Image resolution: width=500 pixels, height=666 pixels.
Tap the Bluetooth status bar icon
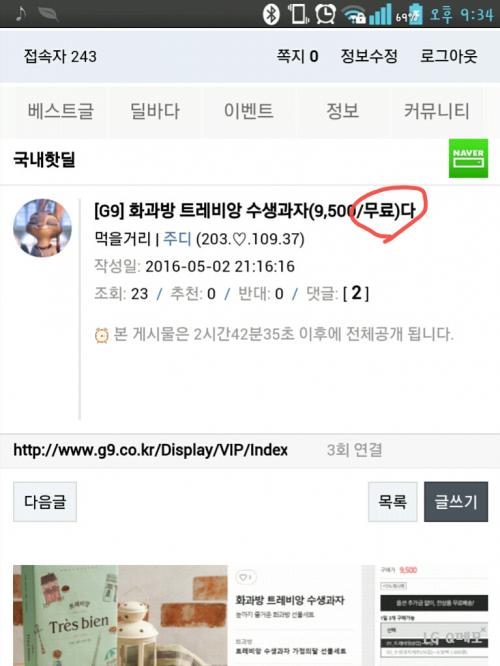271,15
